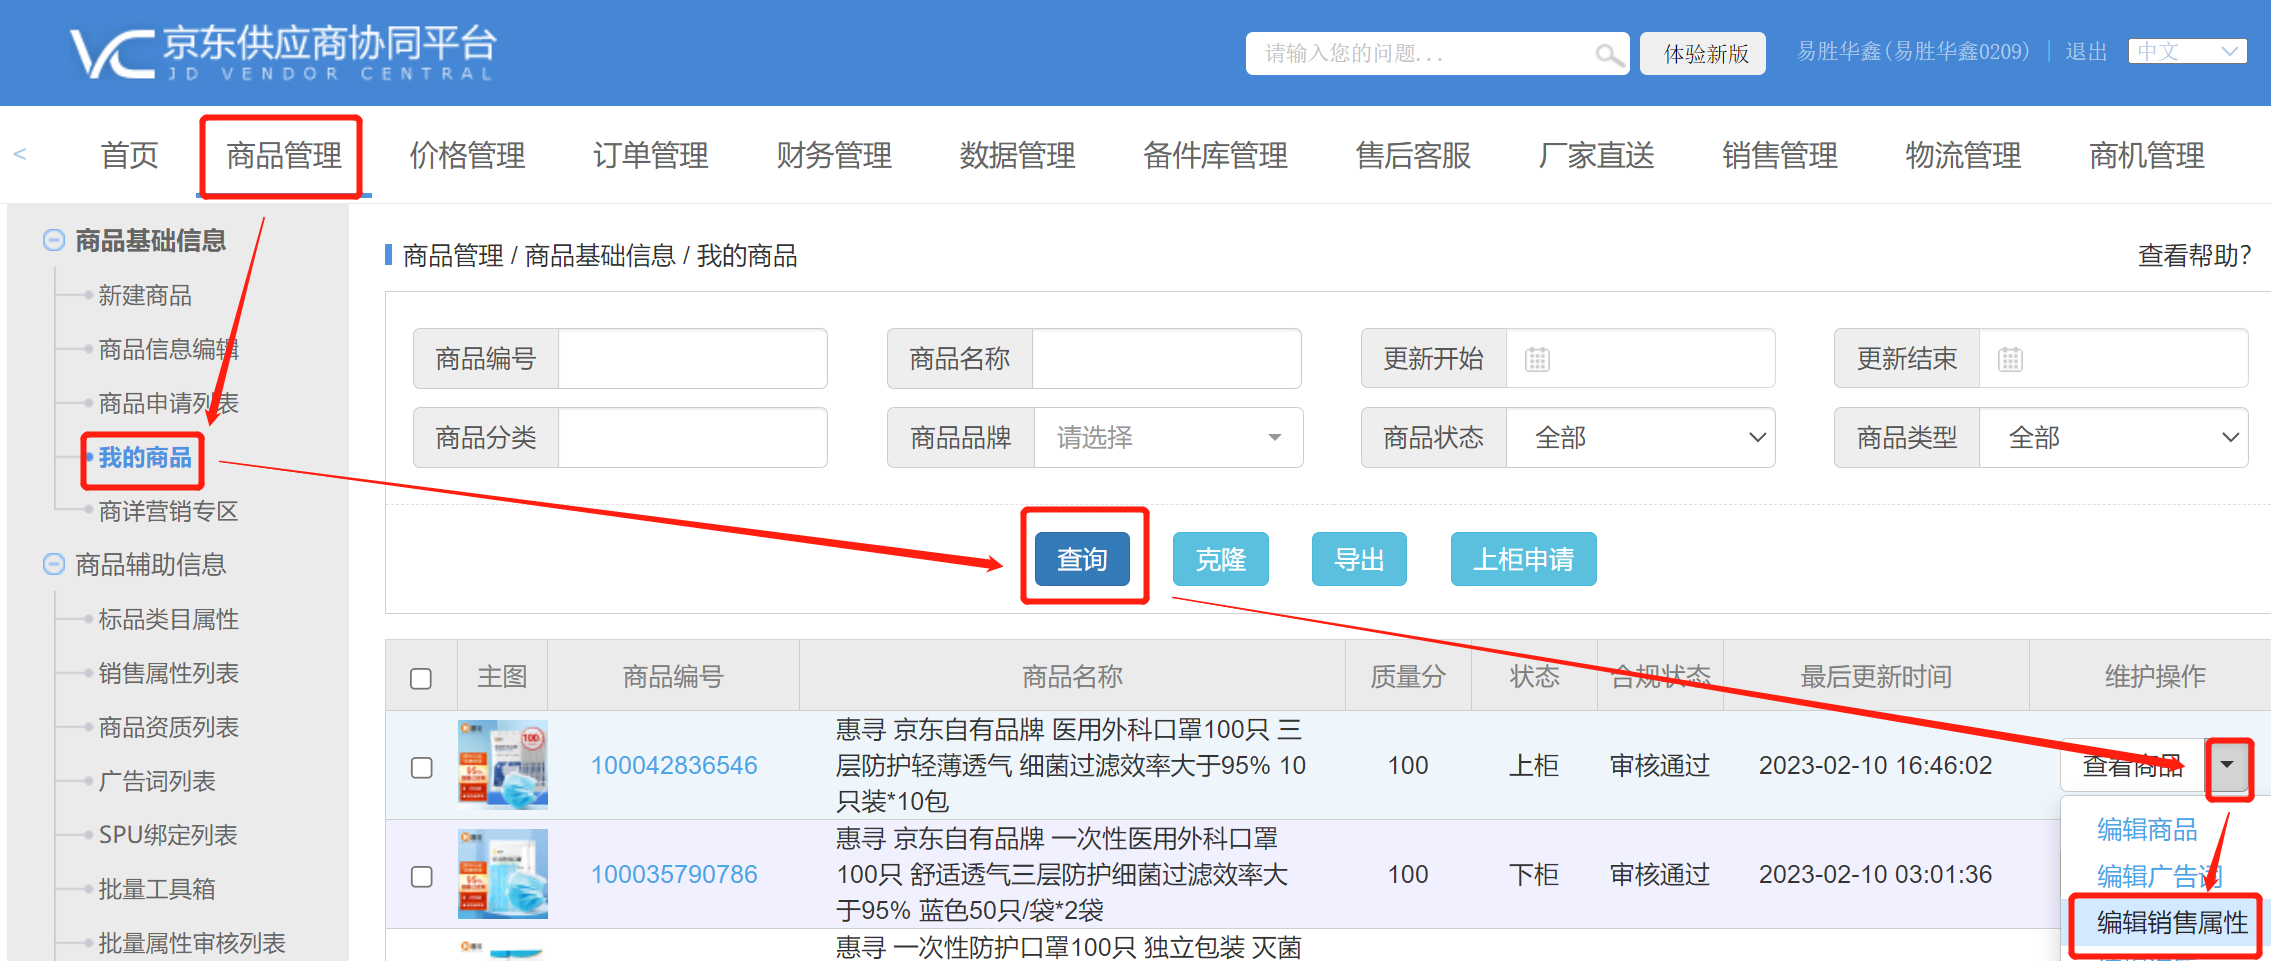Click the 查询 button
Image resolution: width=2271 pixels, height=961 pixels.
point(1082,559)
